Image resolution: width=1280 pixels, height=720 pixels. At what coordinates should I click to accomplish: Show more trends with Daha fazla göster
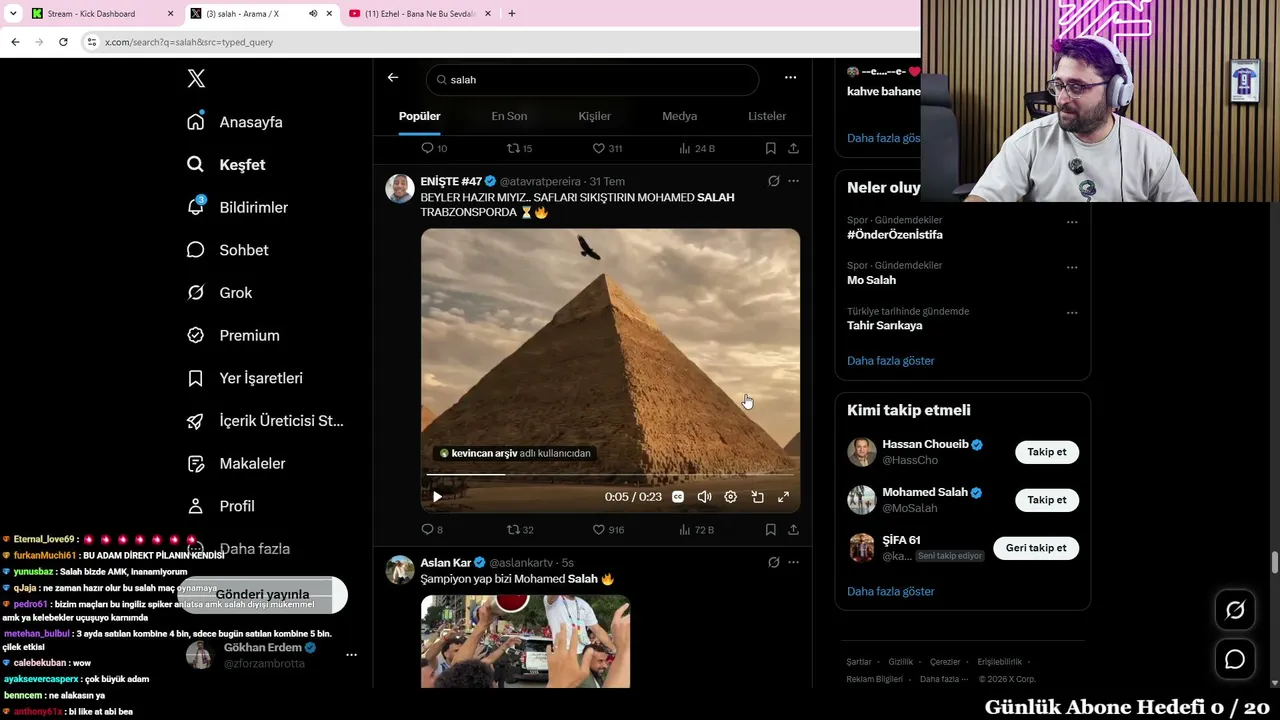(890, 361)
